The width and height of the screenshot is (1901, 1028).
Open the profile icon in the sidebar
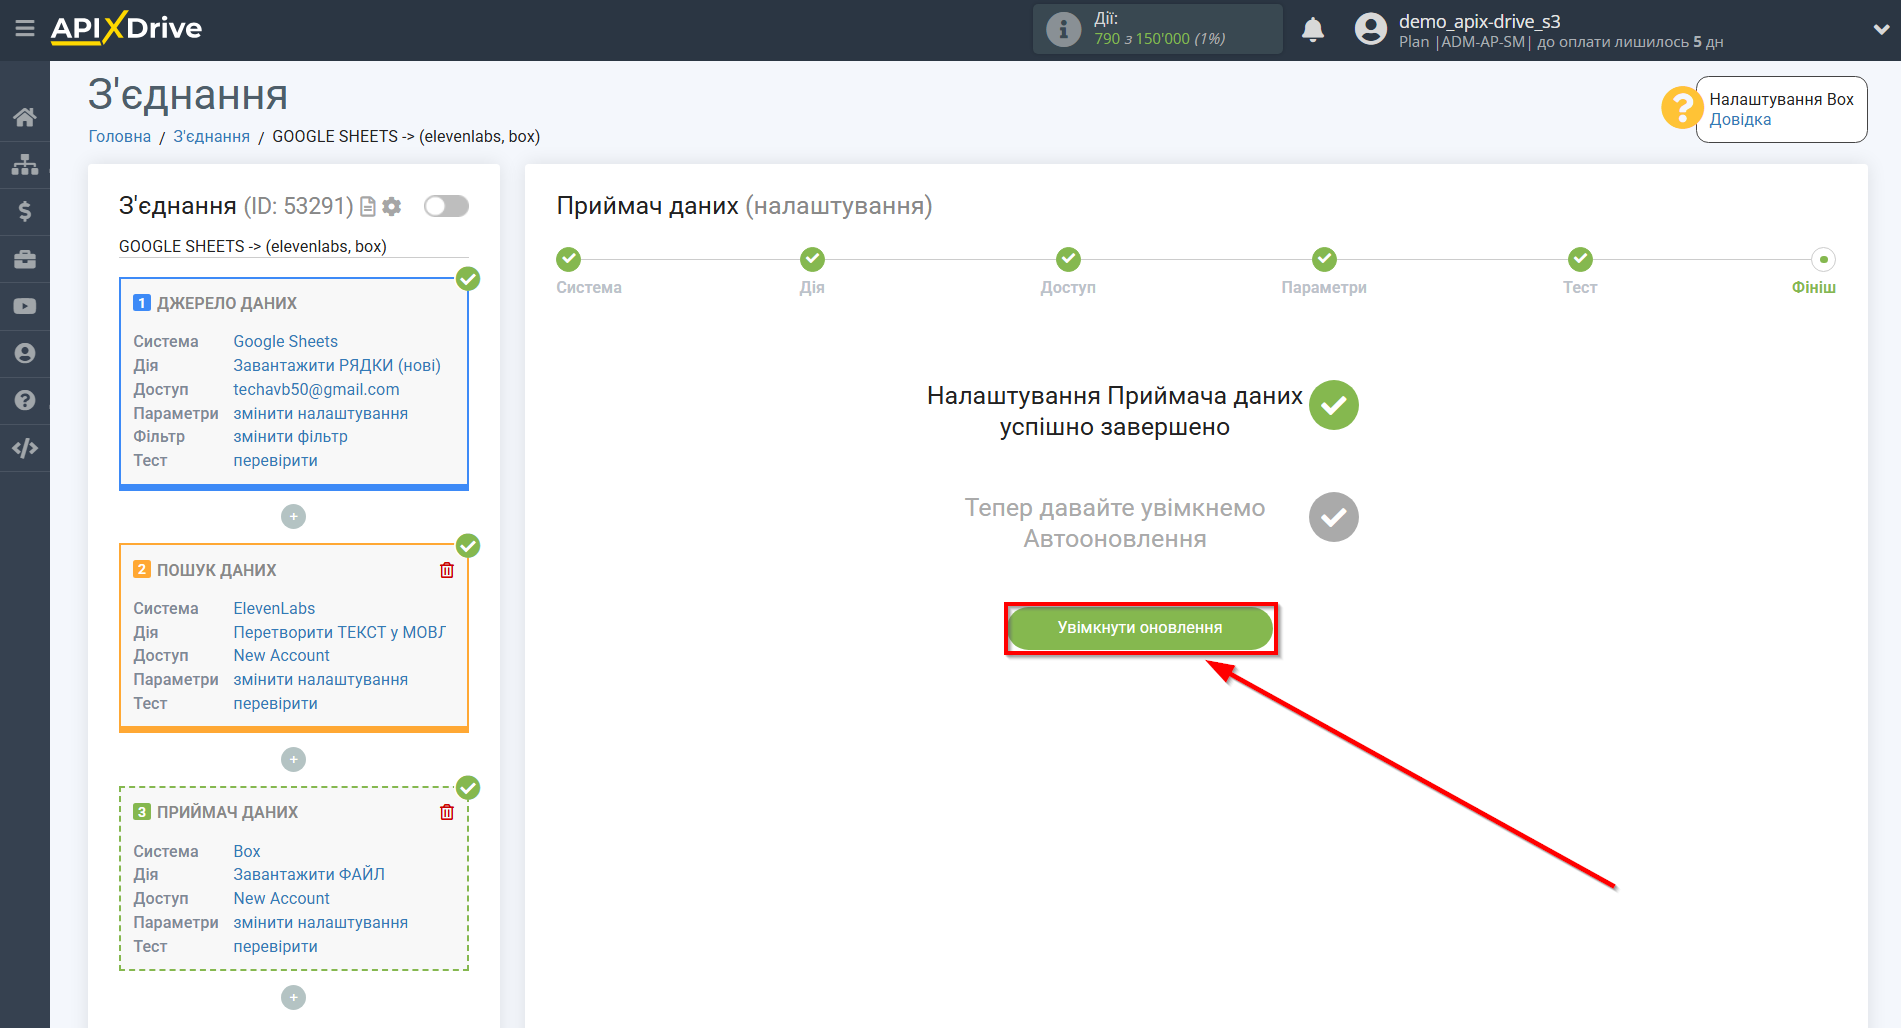[25, 353]
